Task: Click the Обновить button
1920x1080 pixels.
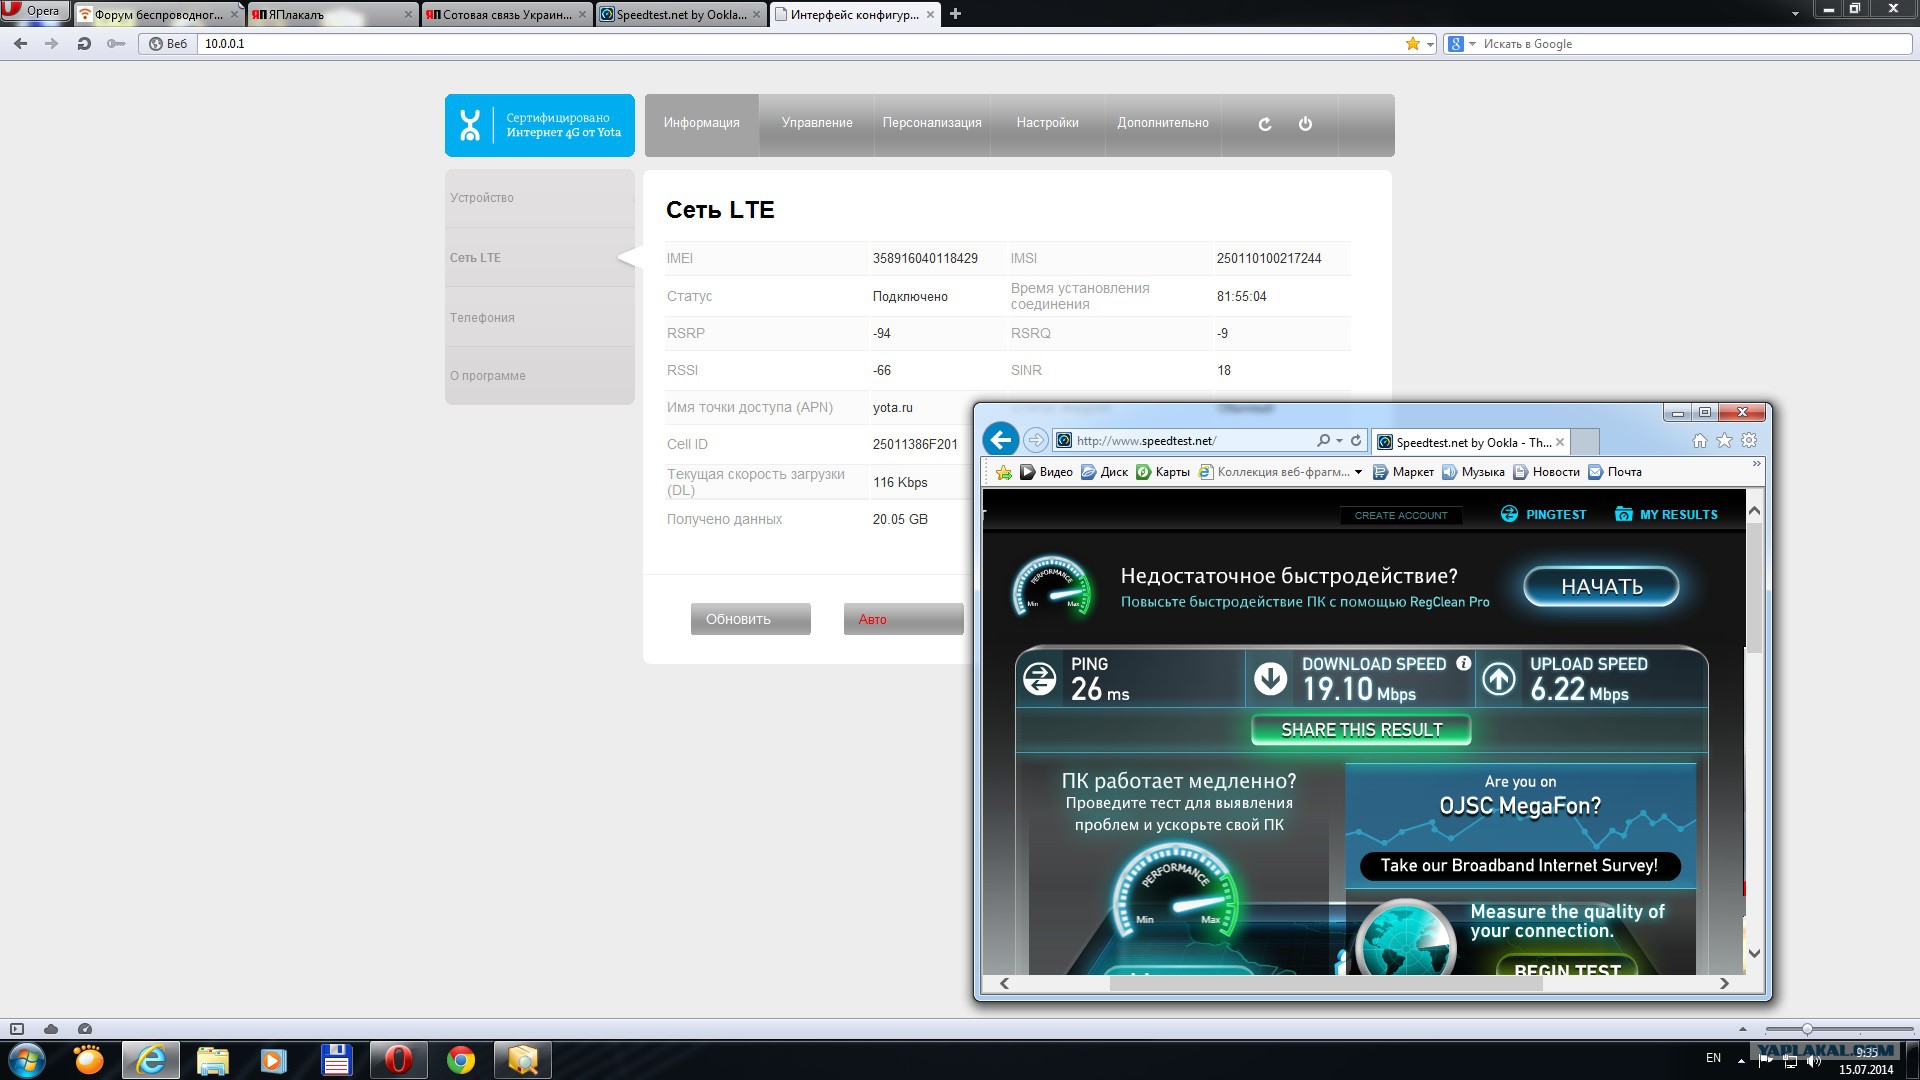Action: tap(750, 619)
